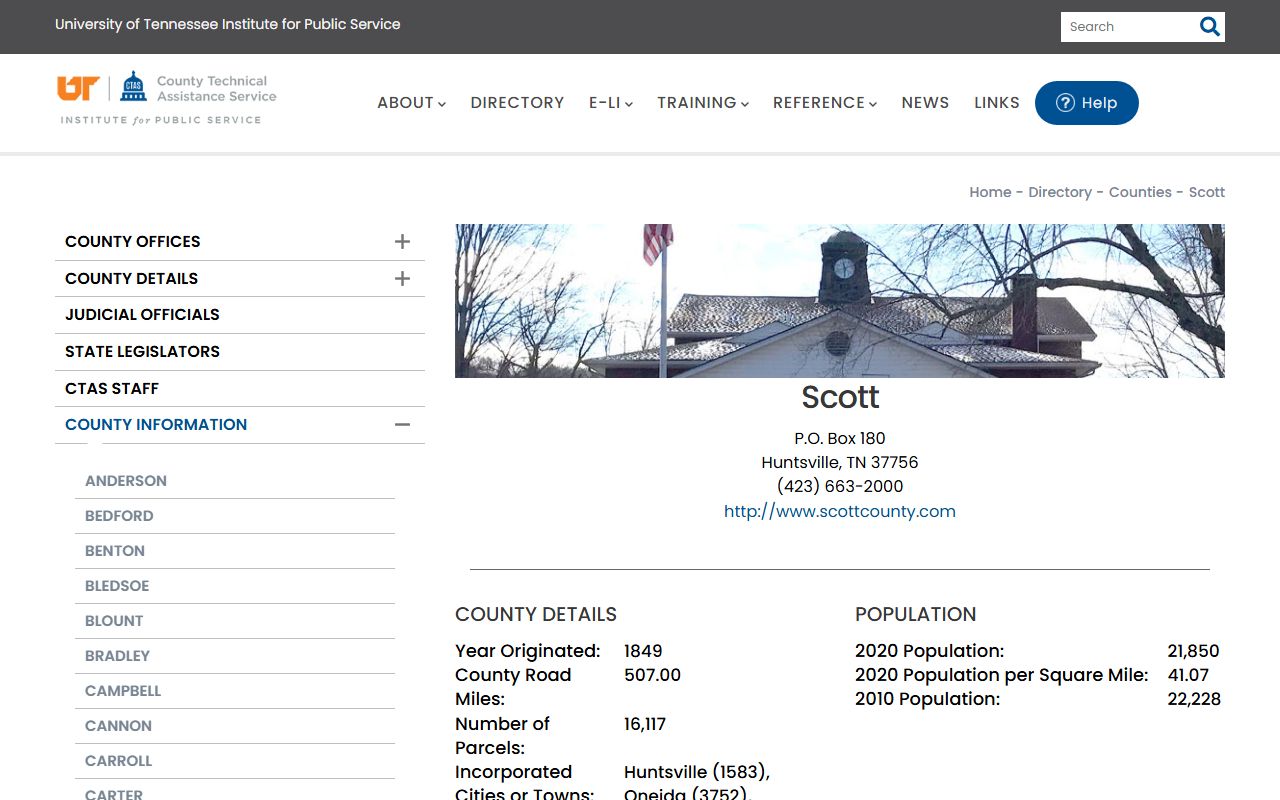This screenshot has width=1280, height=800.
Task: Click the Scott county heading
Action: pos(840,397)
